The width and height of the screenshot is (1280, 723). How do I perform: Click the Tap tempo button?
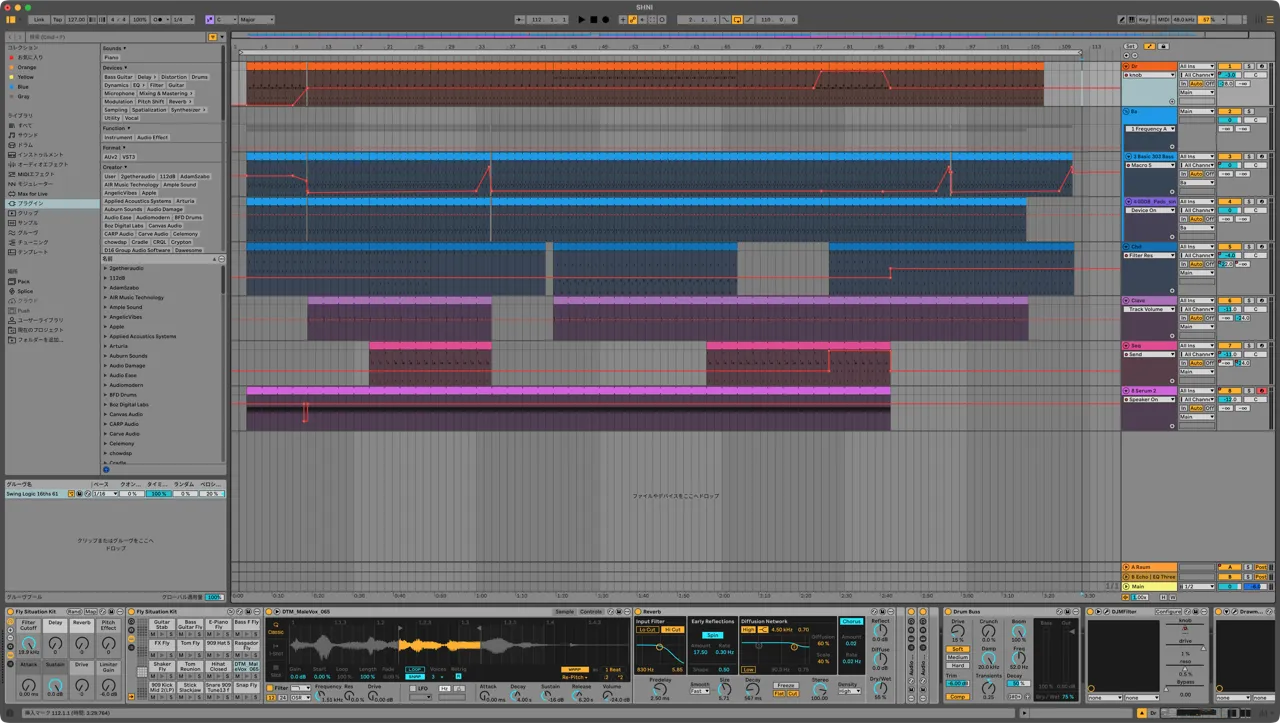[x=57, y=19]
